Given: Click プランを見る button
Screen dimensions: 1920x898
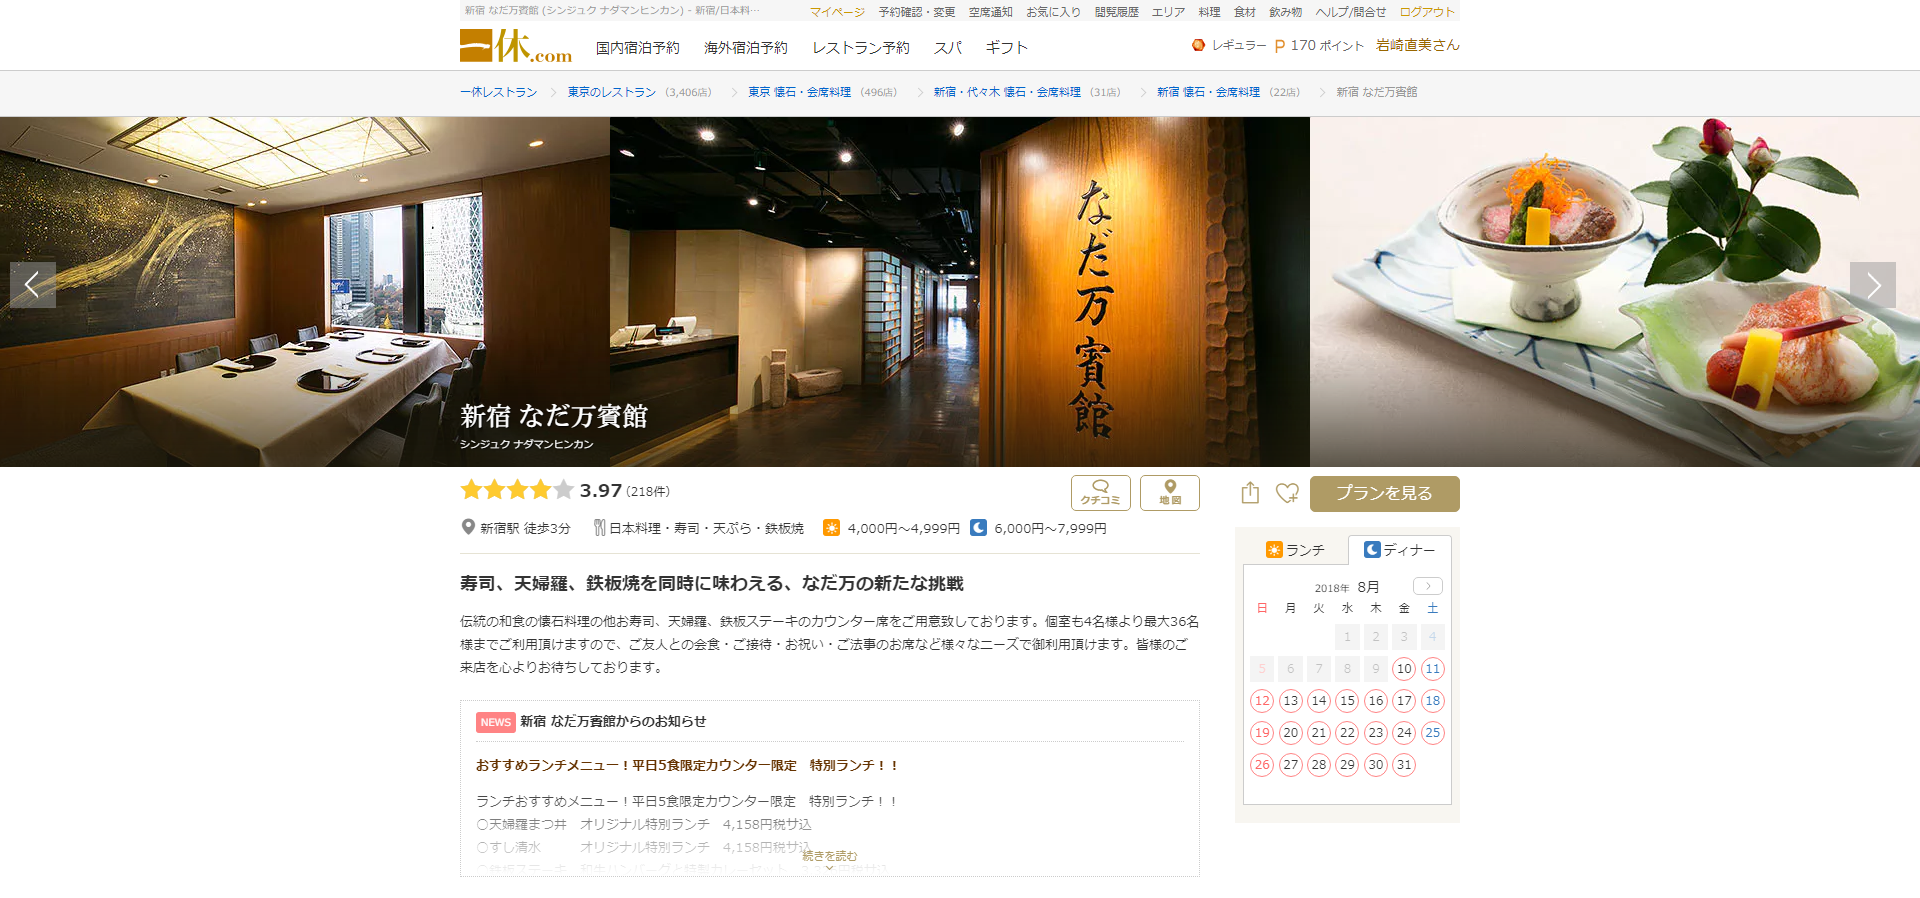Looking at the screenshot, I should [1384, 493].
